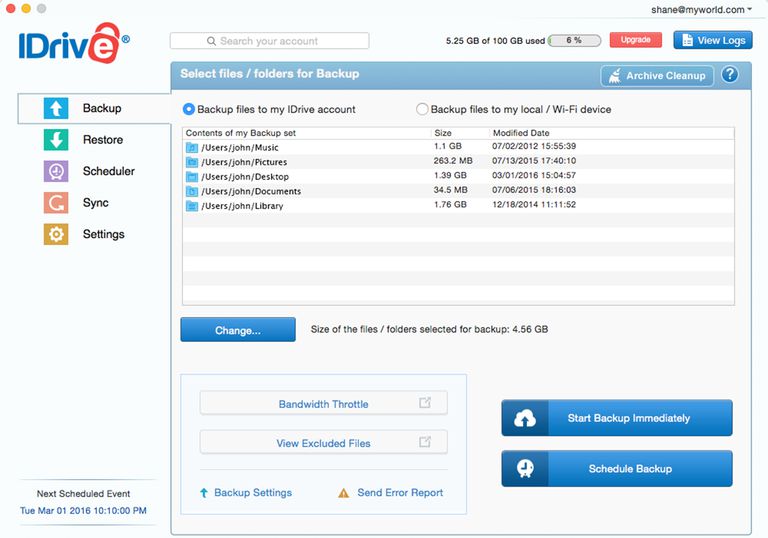
Task: Click the yellow Settings gear icon
Action: (56, 234)
